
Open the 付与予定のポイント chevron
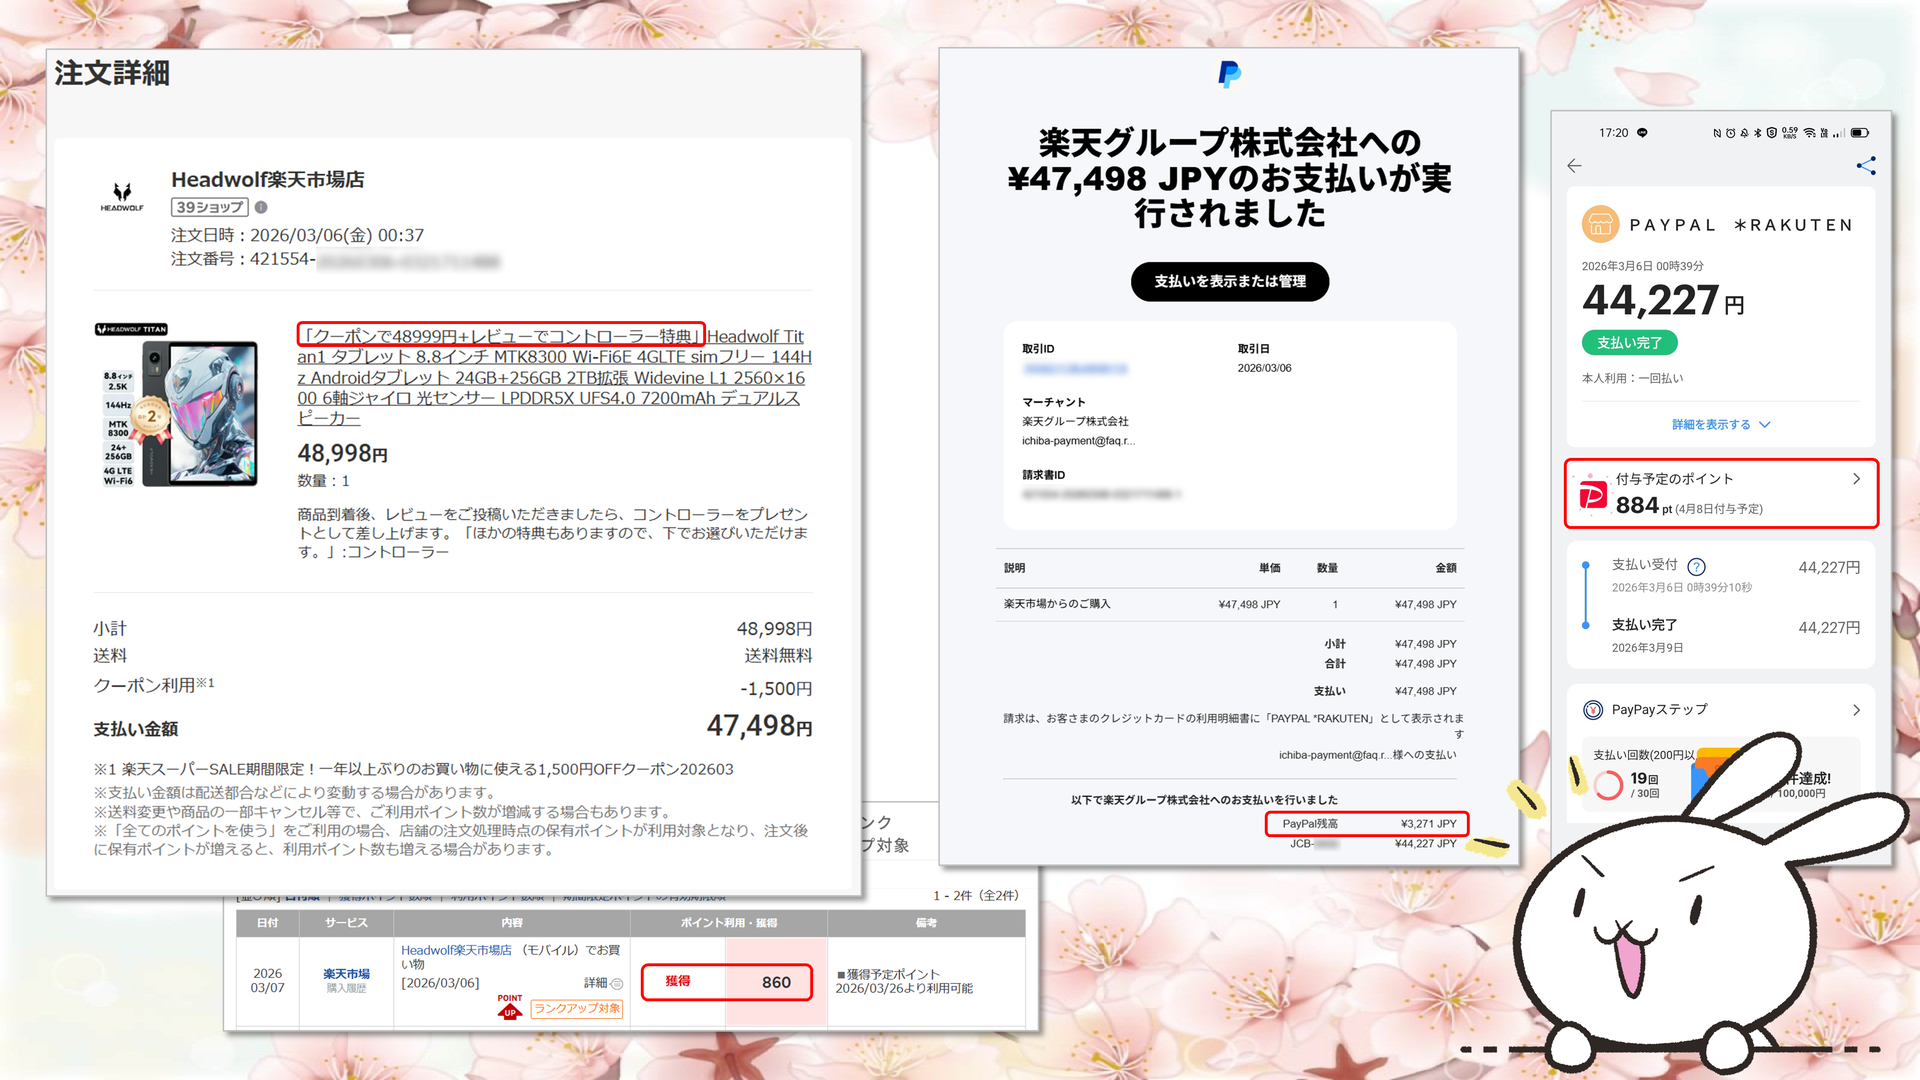click(x=1856, y=479)
